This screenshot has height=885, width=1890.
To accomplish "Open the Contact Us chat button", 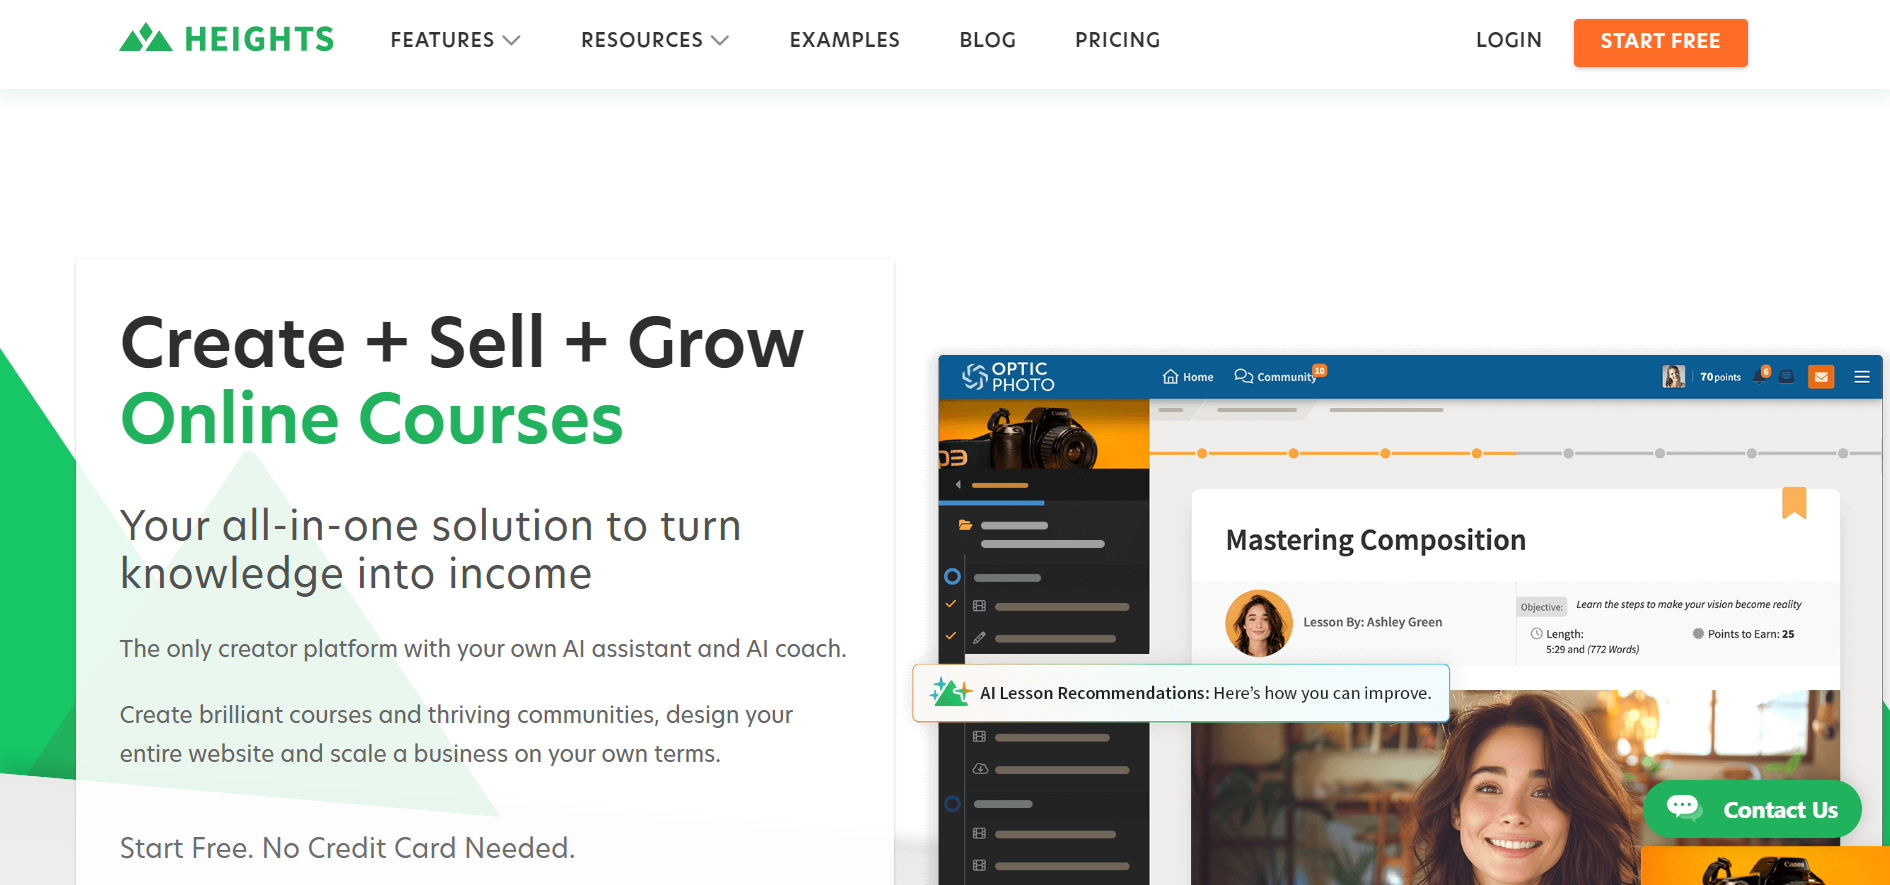I will [x=1752, y=809].
